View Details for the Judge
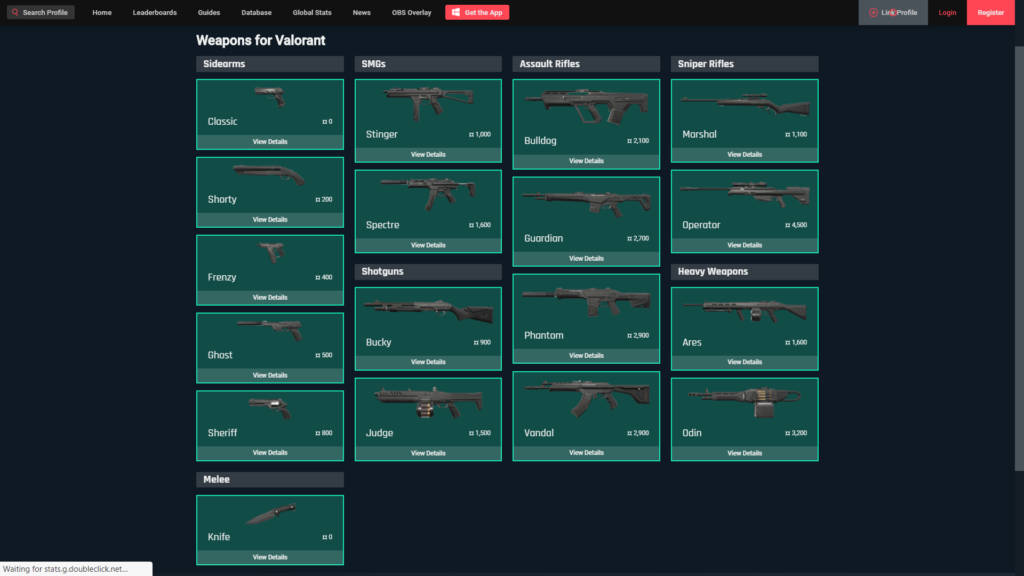Viewport: 1024px width, 576px height. (x=428, y=453)
